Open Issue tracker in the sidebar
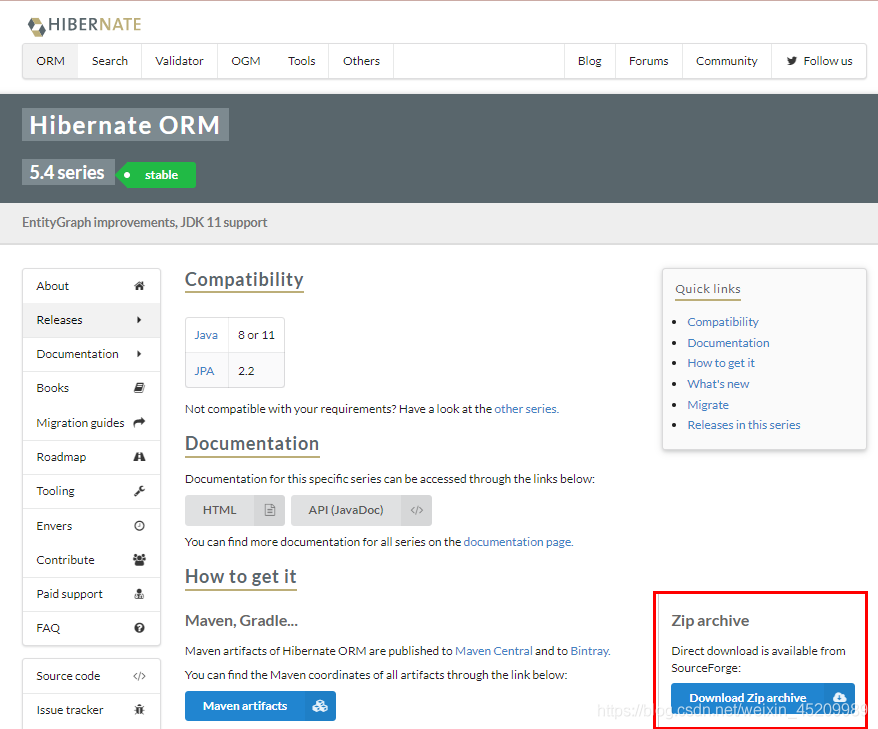This screenshot has width=878, height=729. click(91, 710)
